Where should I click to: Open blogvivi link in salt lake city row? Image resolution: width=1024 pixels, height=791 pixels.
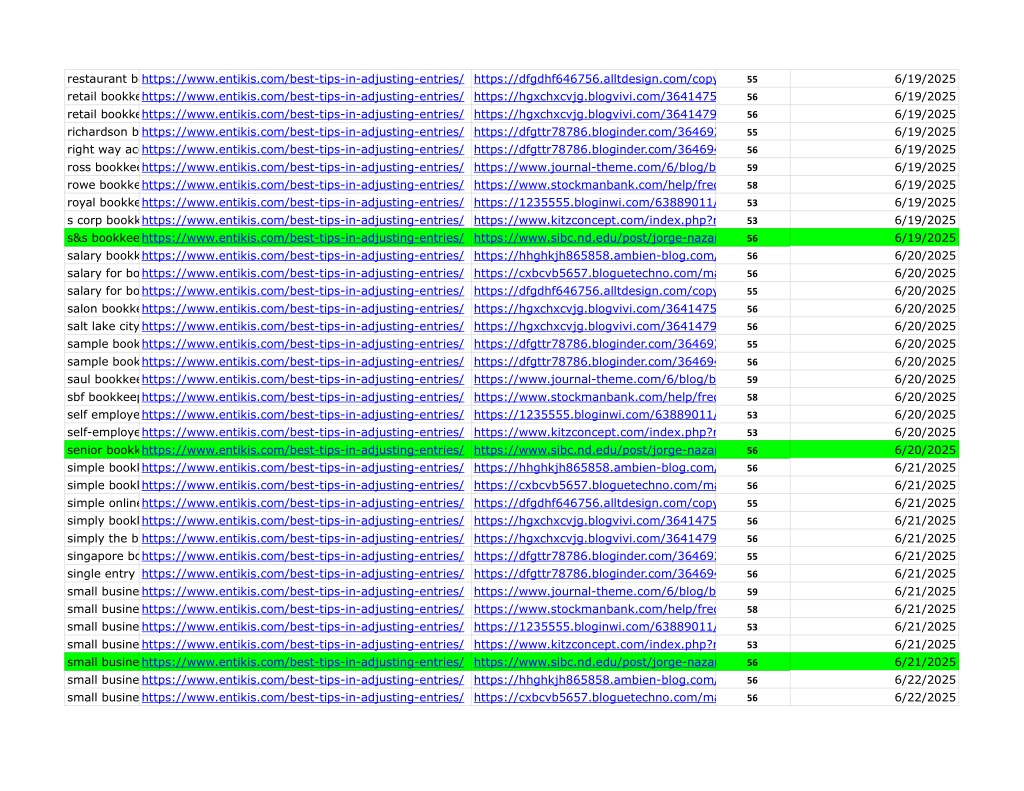594,326
